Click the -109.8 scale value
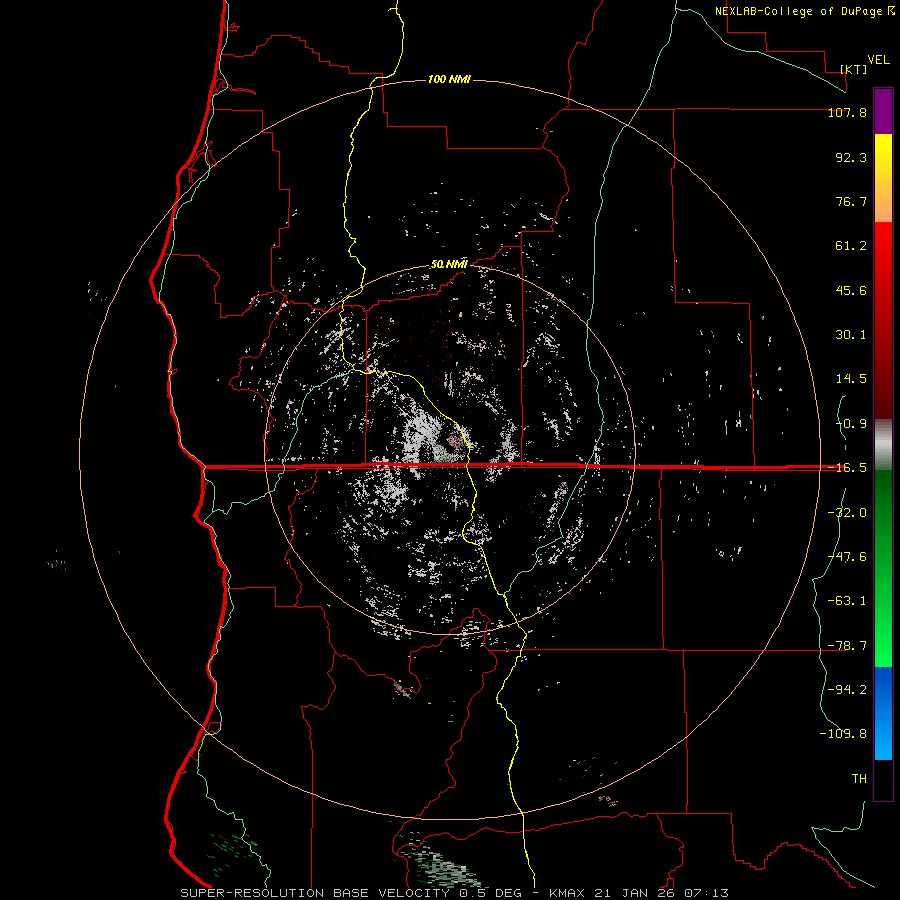Screen dimensions: 900x900 pyautogui.click(x=843, y=734)
